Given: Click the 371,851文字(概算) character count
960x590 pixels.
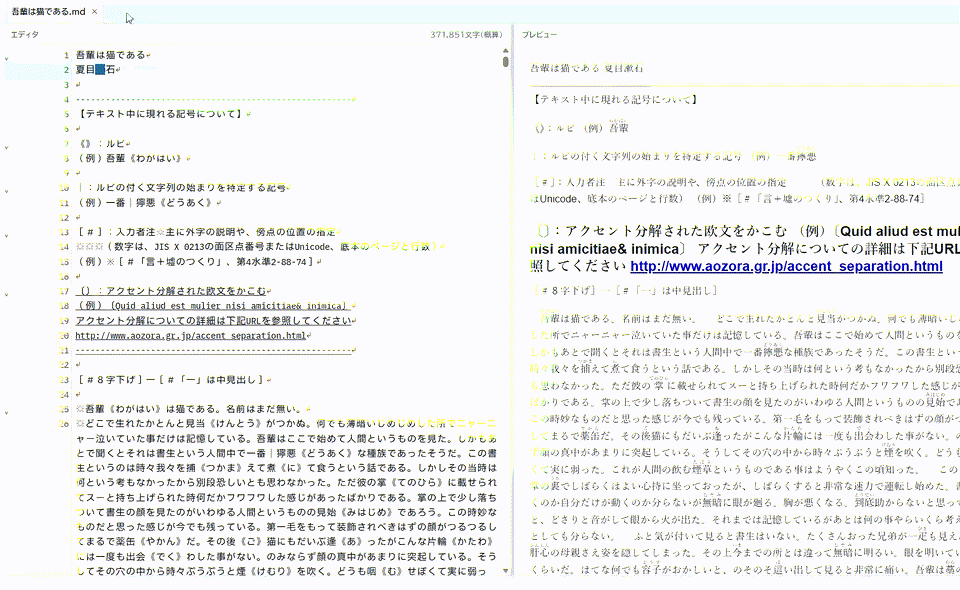Looking at the screenshot, I should 466,35.
